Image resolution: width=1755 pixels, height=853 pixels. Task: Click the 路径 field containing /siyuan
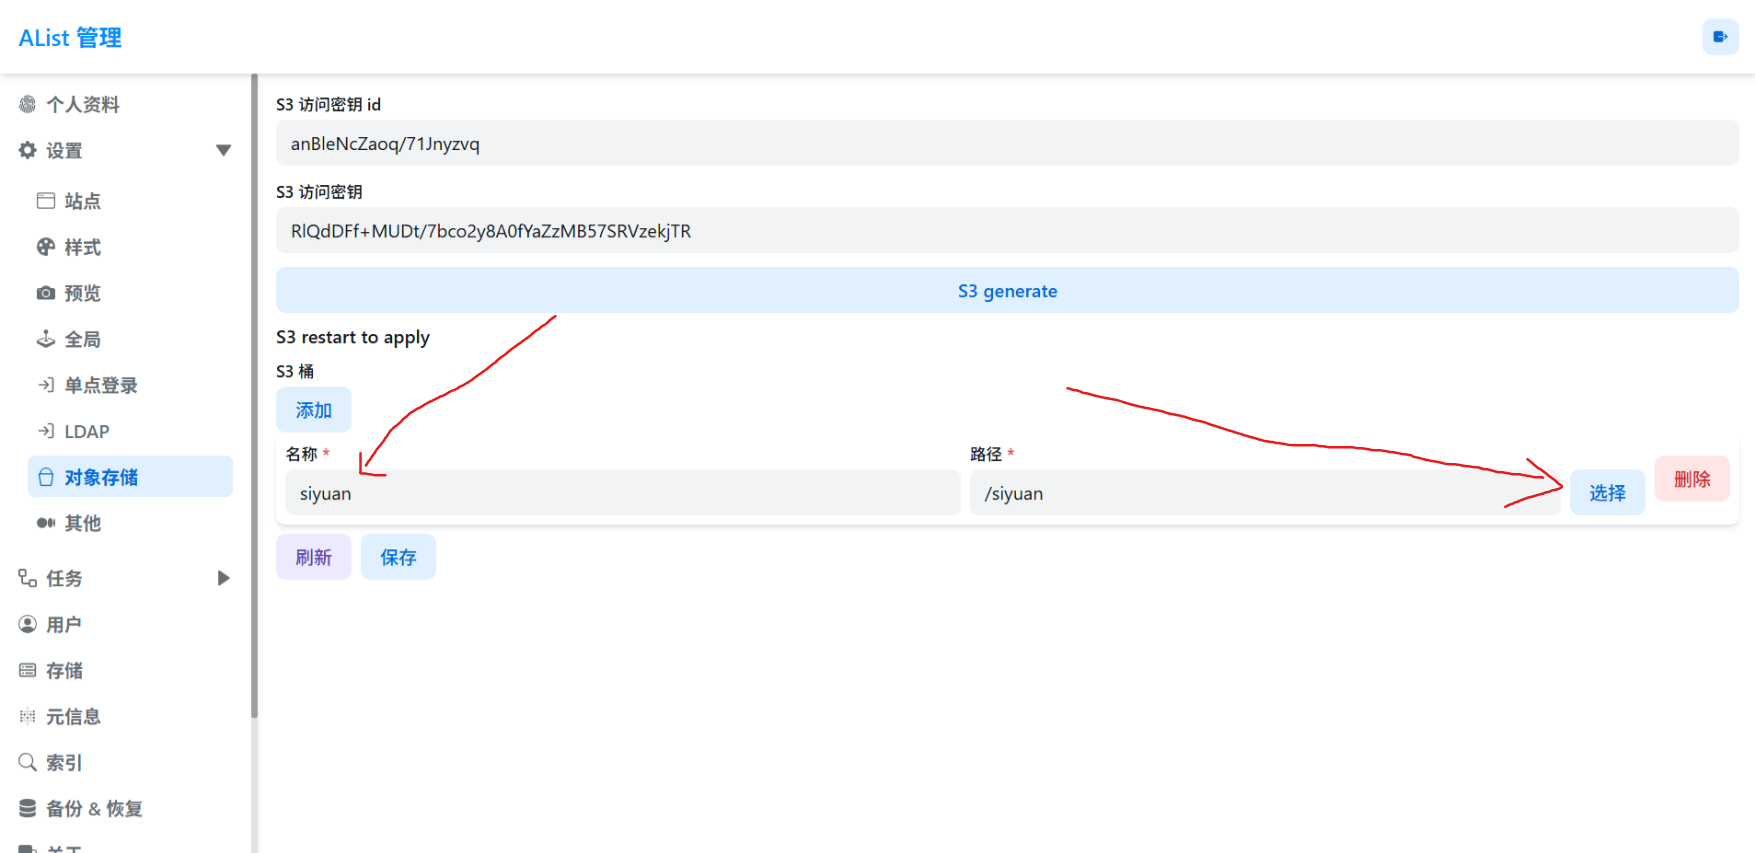1264,493
